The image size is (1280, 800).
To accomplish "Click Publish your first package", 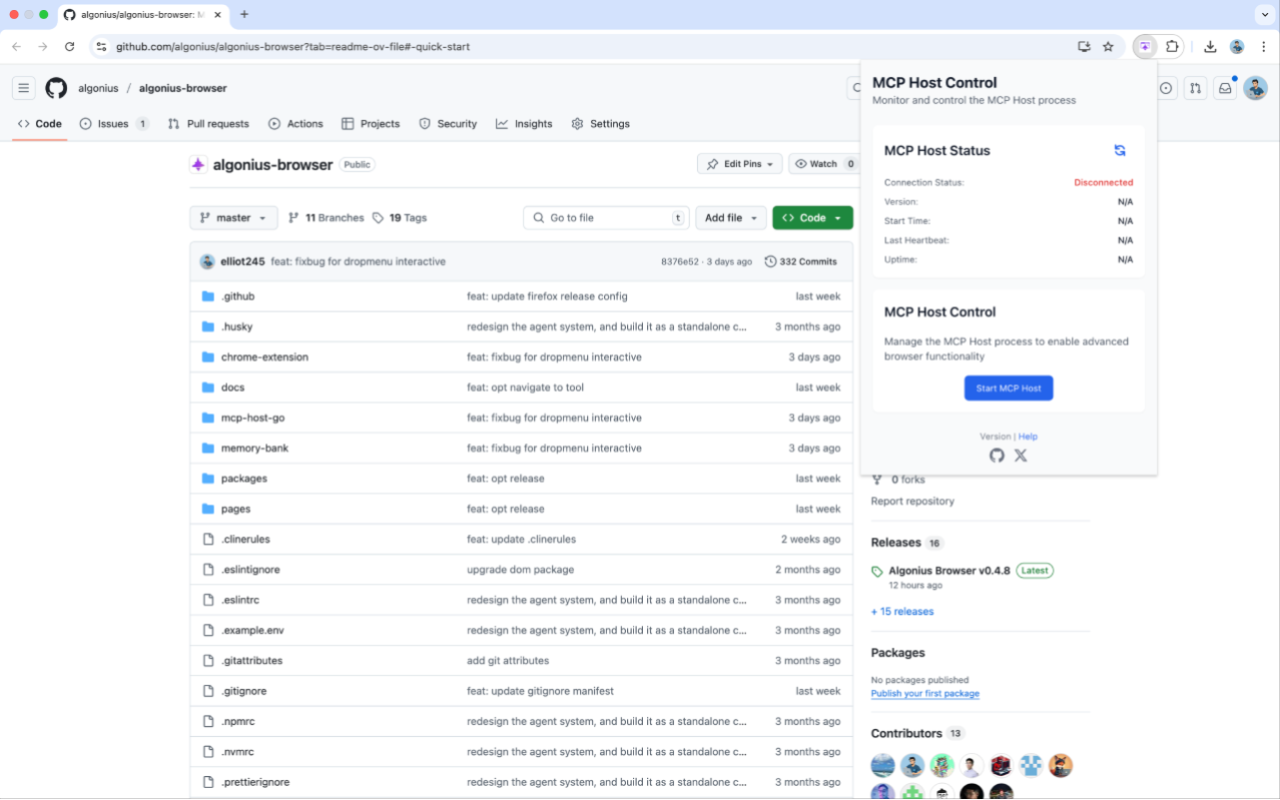I will click(x=925, y=694).
